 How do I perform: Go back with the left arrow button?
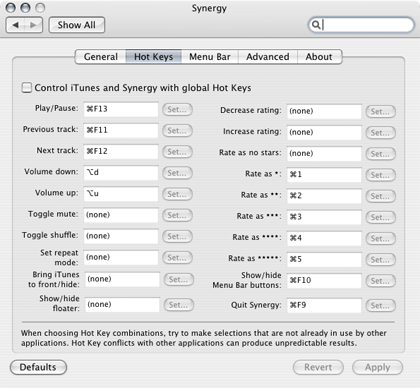(15, 25)
